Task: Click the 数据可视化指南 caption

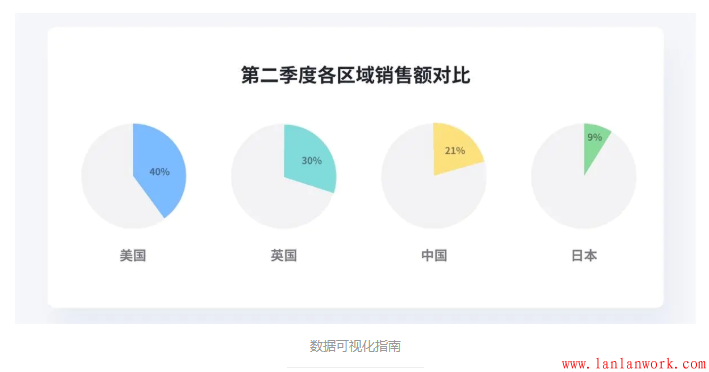Action: tap(355, 346)
